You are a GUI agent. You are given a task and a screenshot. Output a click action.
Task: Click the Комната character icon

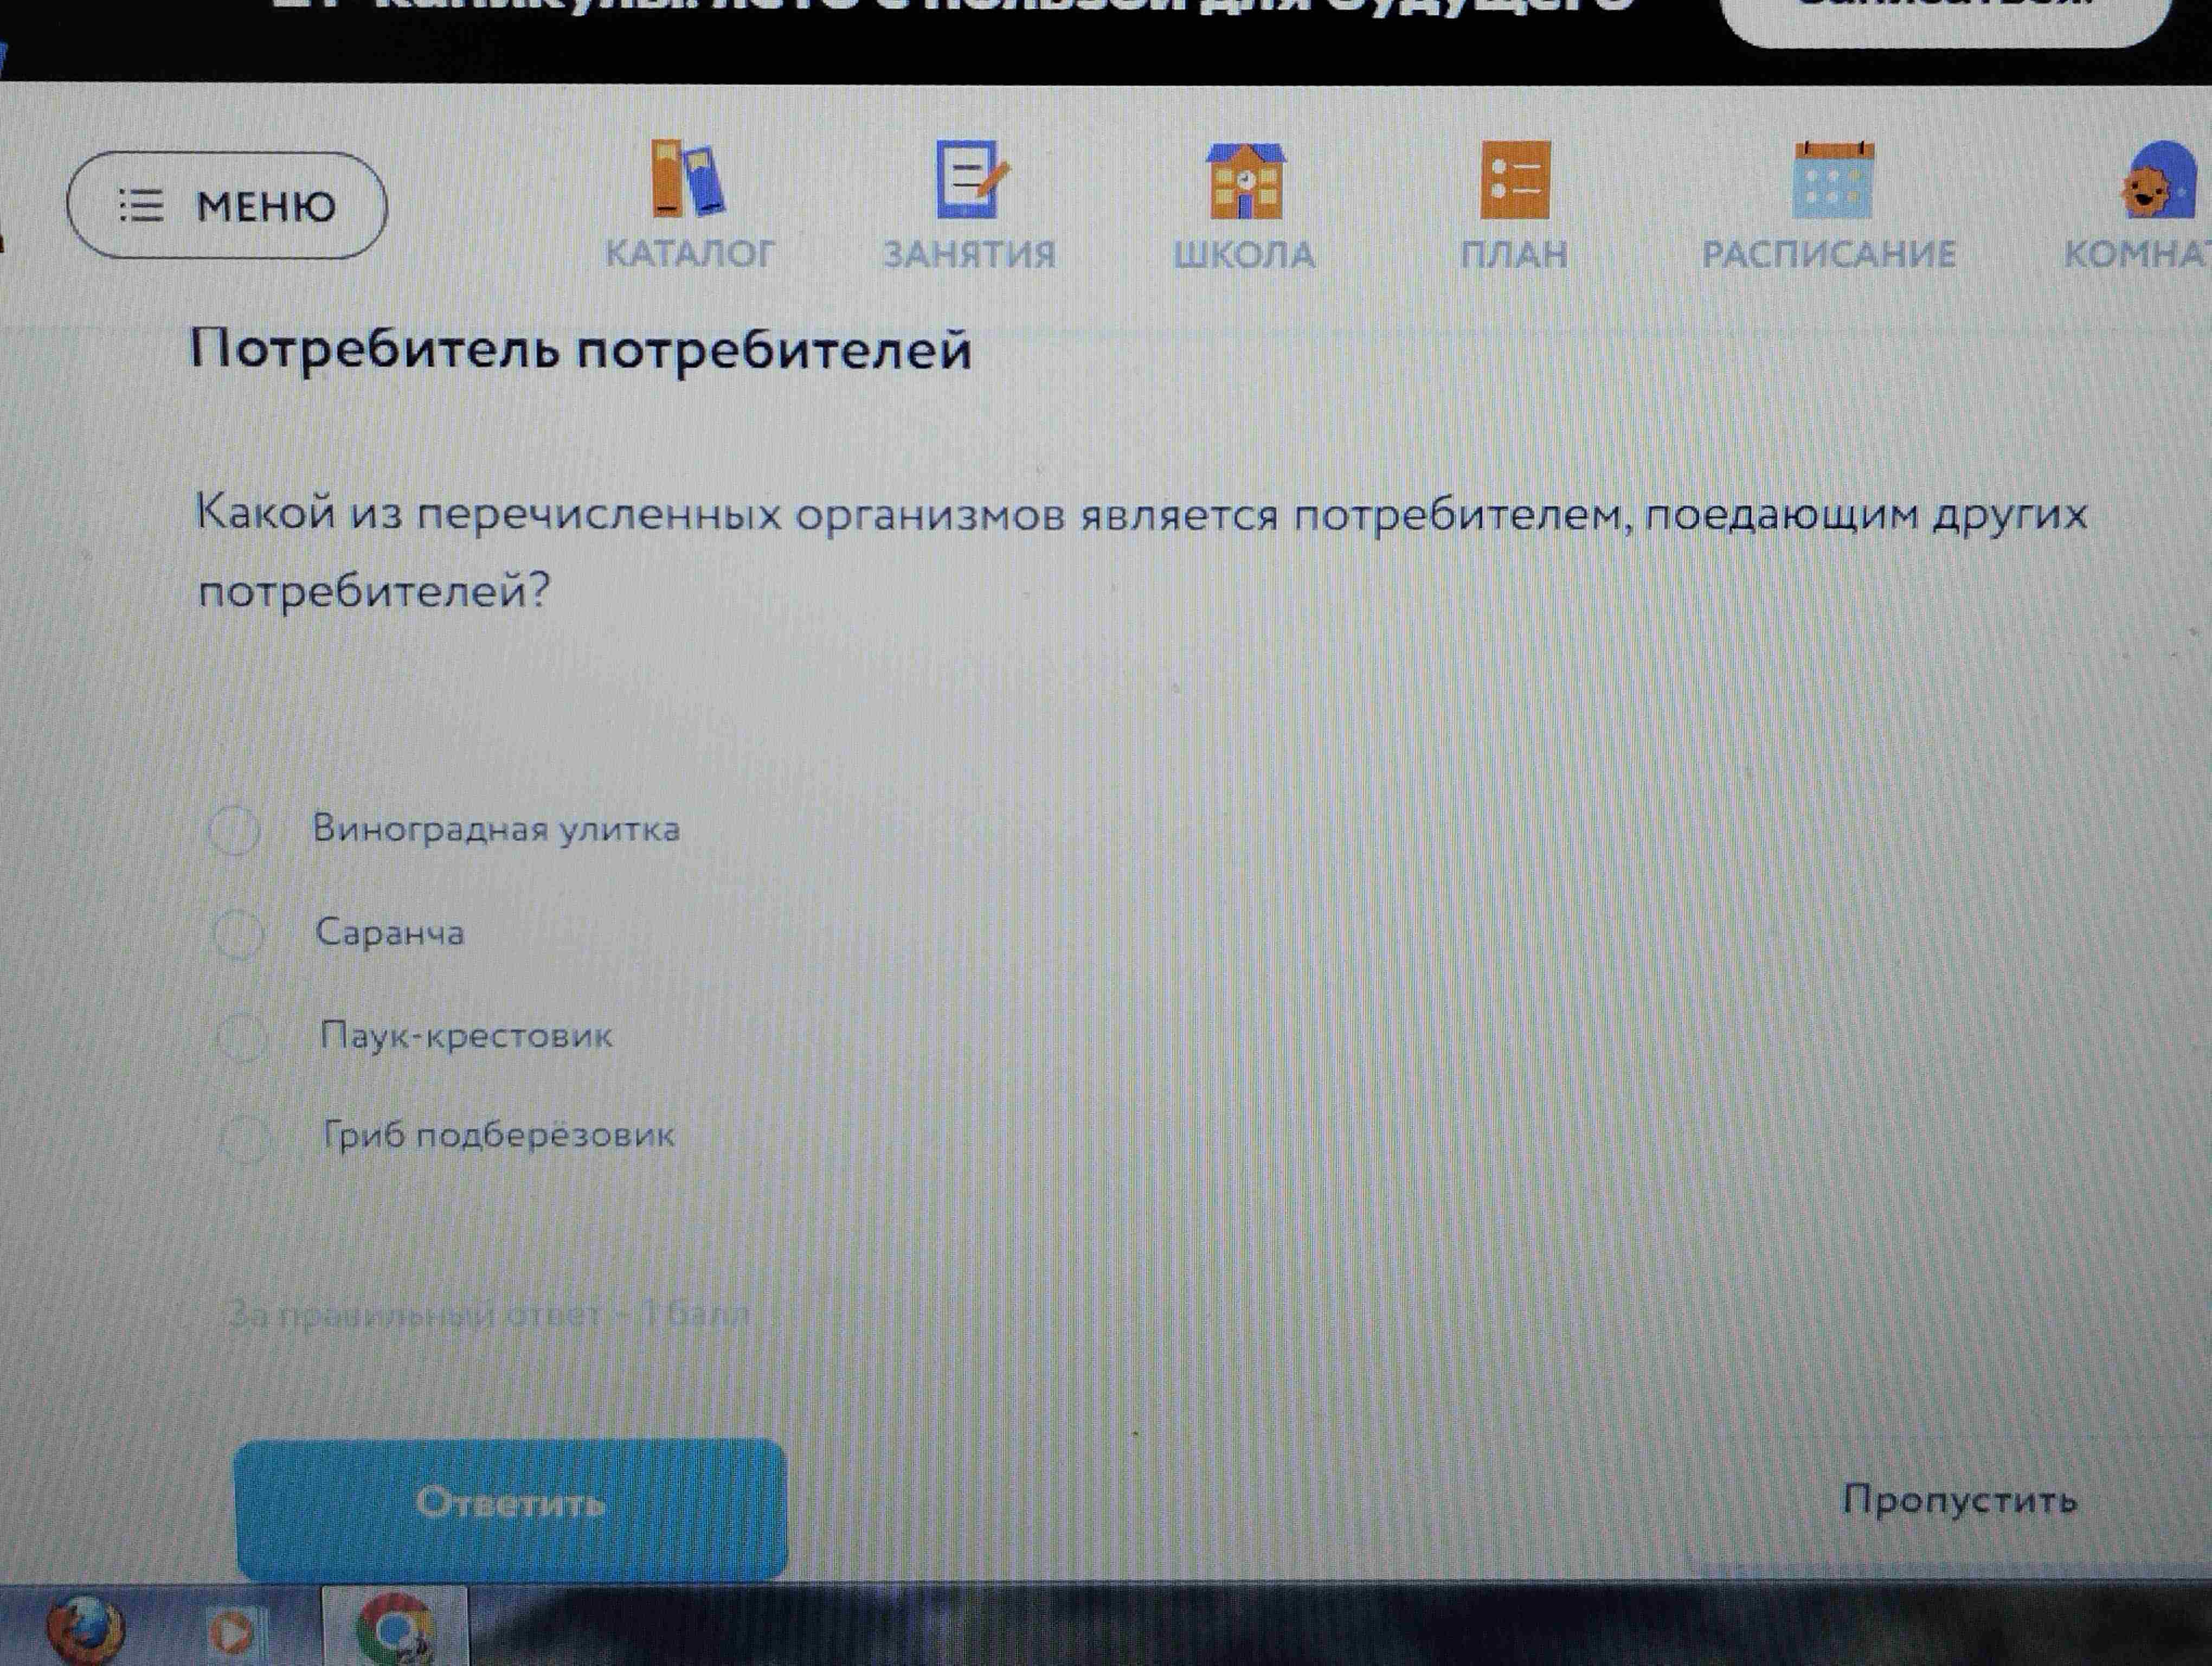click(2160, 180)
